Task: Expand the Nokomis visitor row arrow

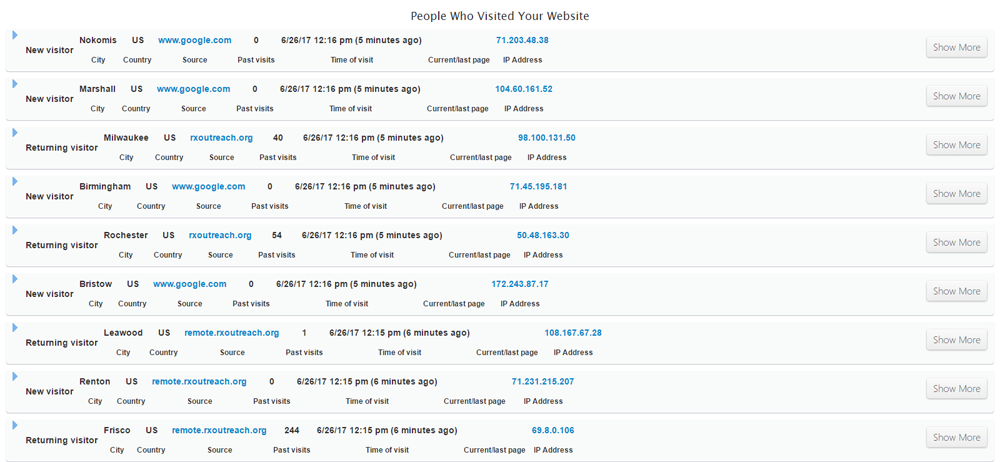Action: 15,34
